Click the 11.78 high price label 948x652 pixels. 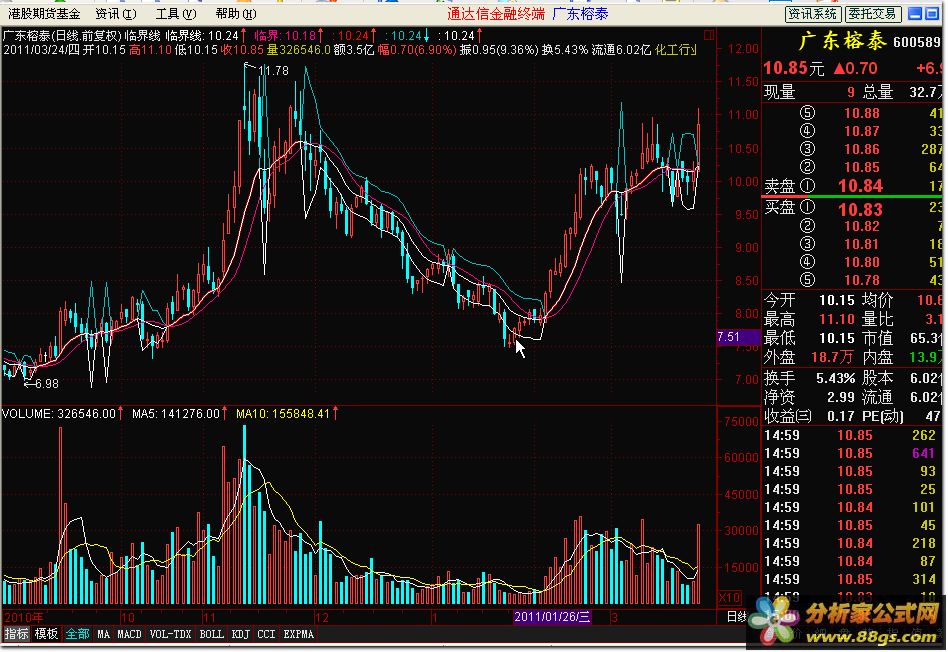pyautogui.click(x=273, y=71)
